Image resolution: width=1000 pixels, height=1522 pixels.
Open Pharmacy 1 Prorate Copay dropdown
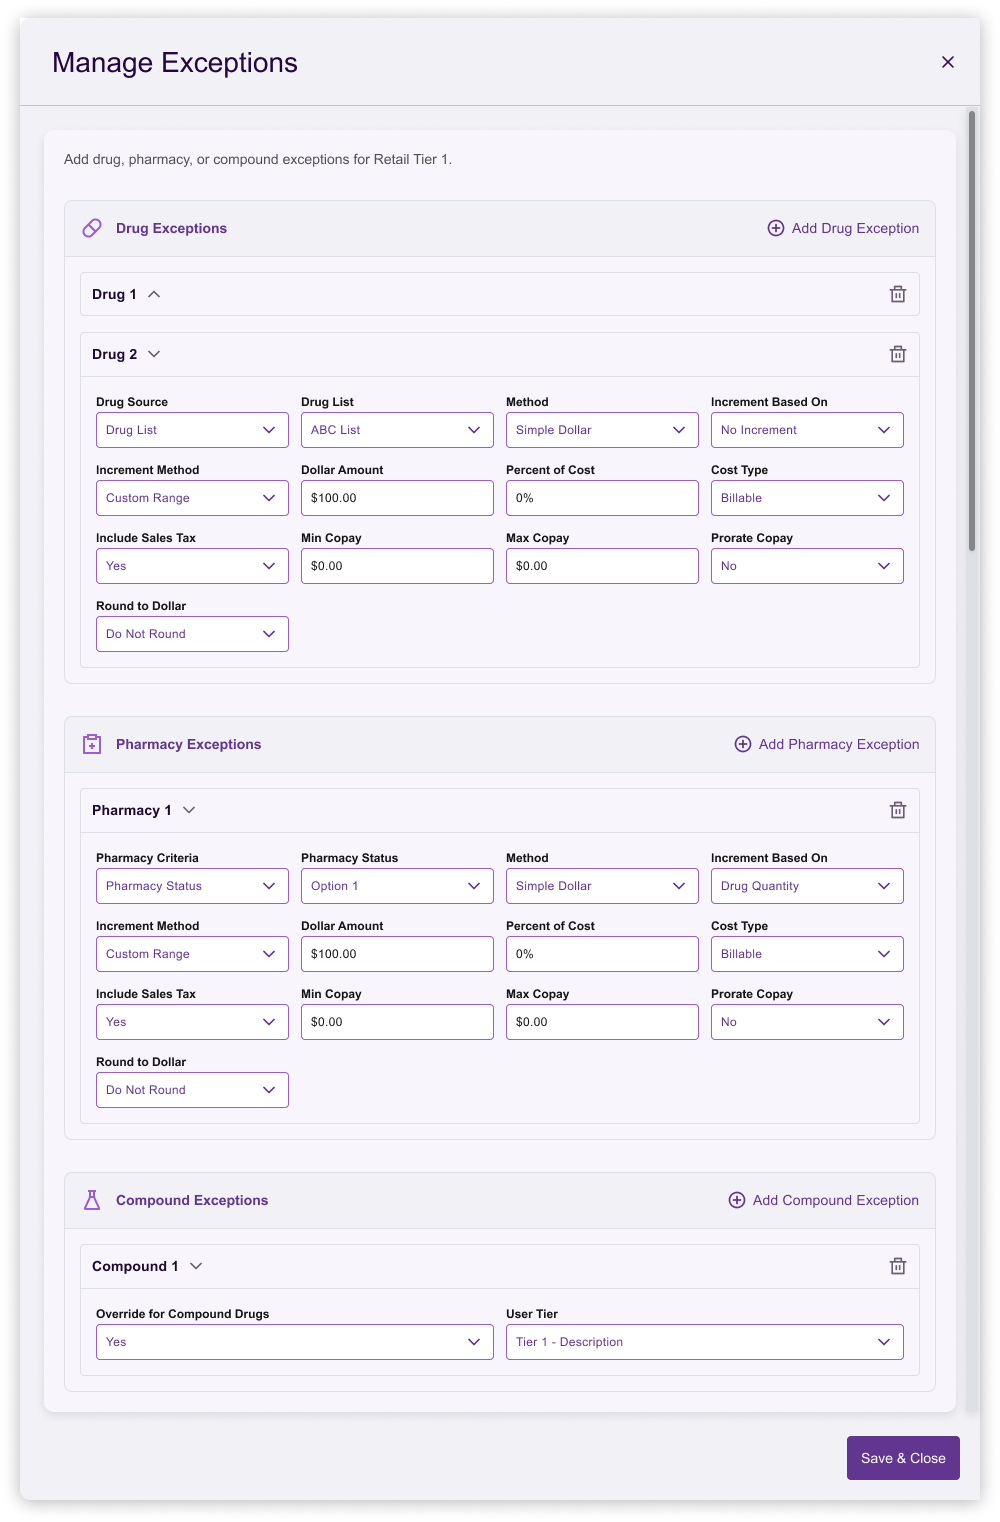807,1022
